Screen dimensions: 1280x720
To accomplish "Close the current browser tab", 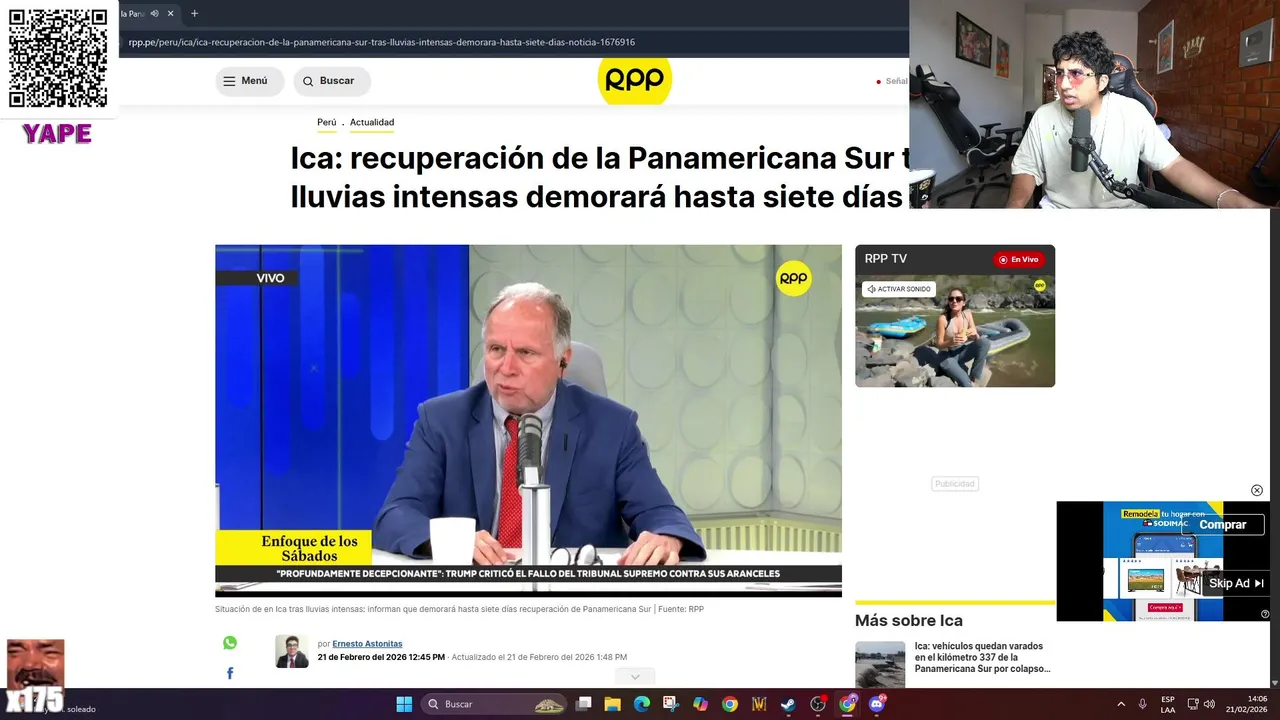I will click(x=170, y=14).
